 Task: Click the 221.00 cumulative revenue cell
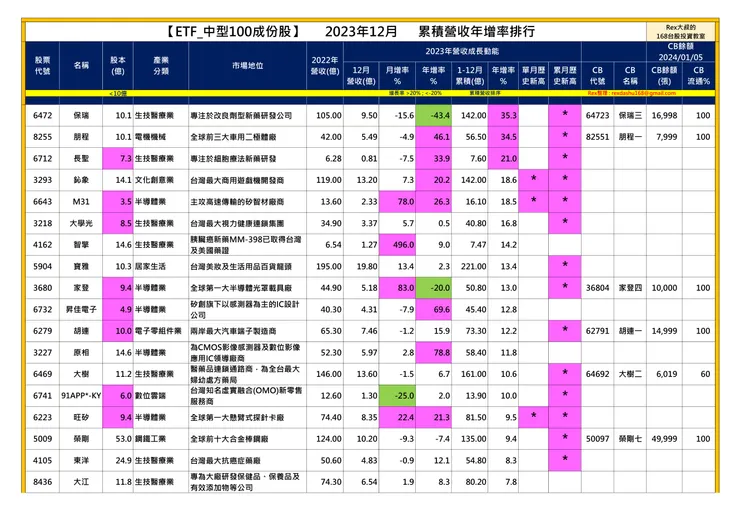tap(470, 266)
